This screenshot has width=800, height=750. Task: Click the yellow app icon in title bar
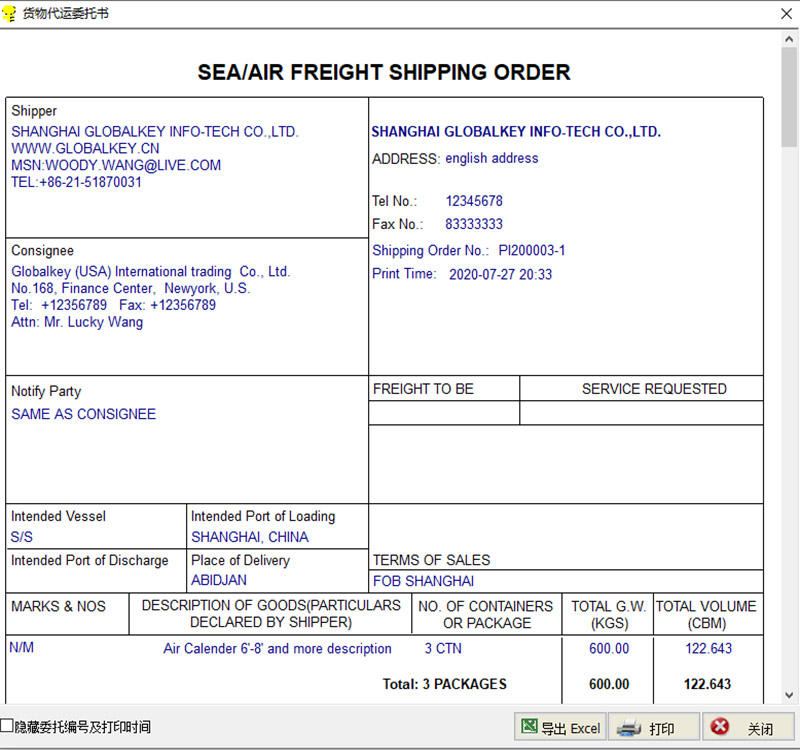point(9,13)
